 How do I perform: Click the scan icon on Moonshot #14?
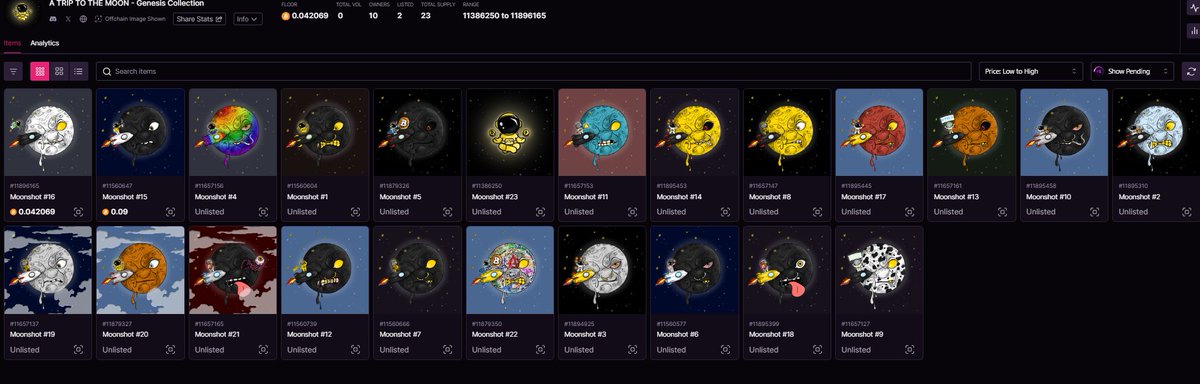click(x=724, y=212)
